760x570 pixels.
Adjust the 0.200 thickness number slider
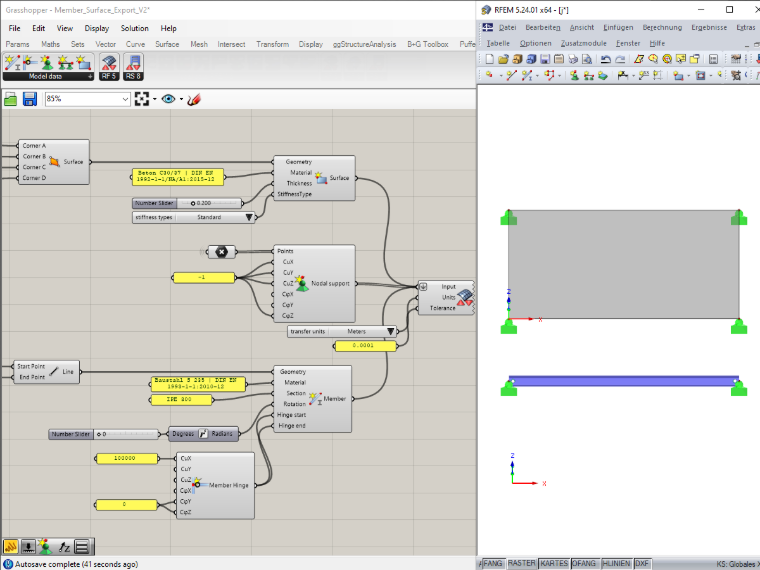(x=187, y=203)
